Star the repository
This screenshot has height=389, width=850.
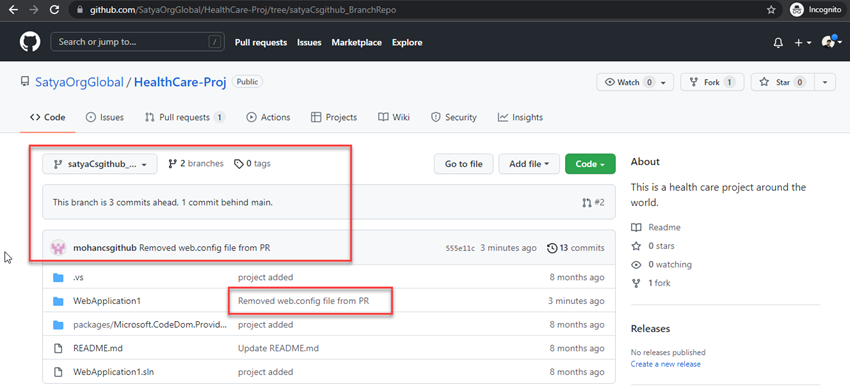[x=783, y=82]
